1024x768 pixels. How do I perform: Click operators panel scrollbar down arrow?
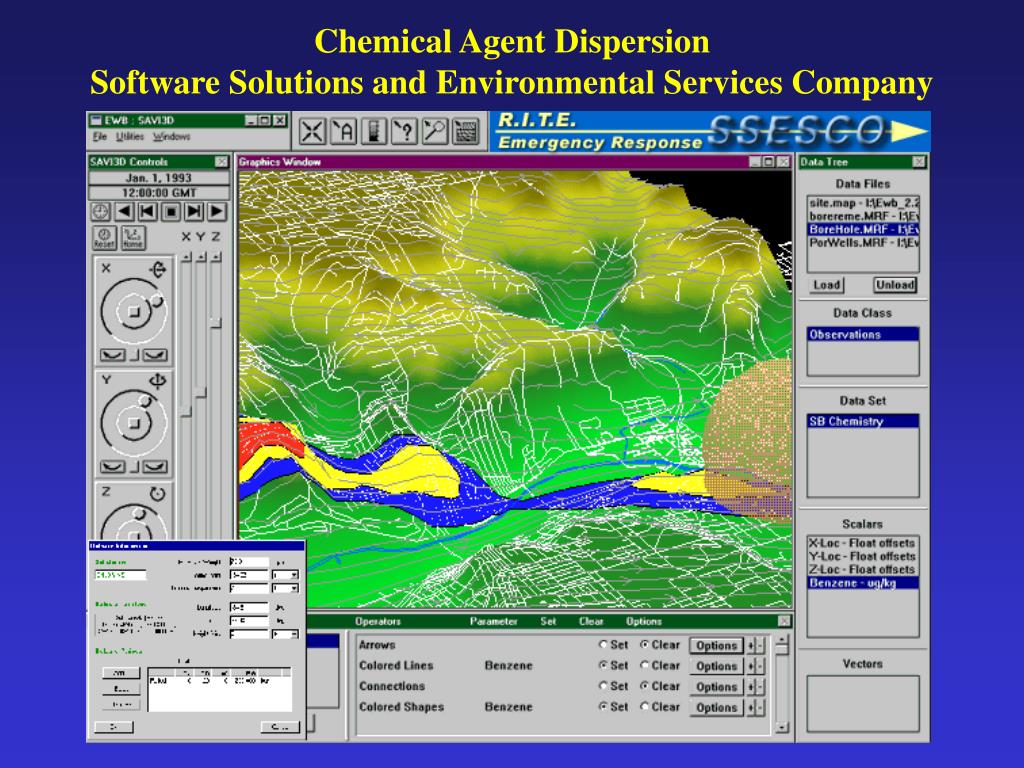click(782, 727)
